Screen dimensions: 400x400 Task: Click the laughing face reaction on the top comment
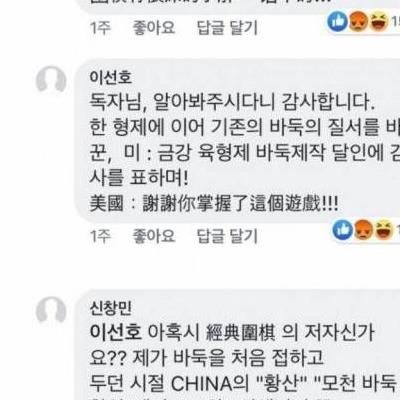pos(379,22)
